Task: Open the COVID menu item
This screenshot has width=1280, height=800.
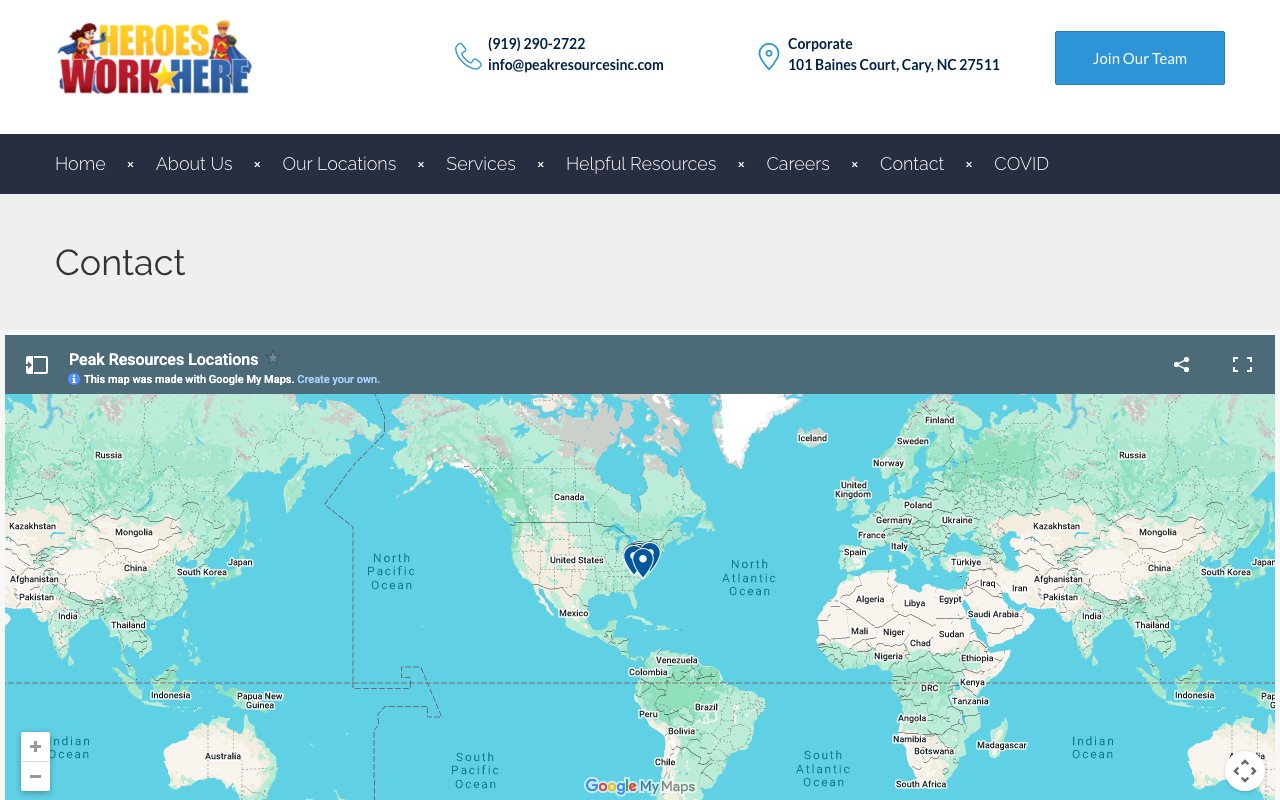Action: [x=1021, y=164]
